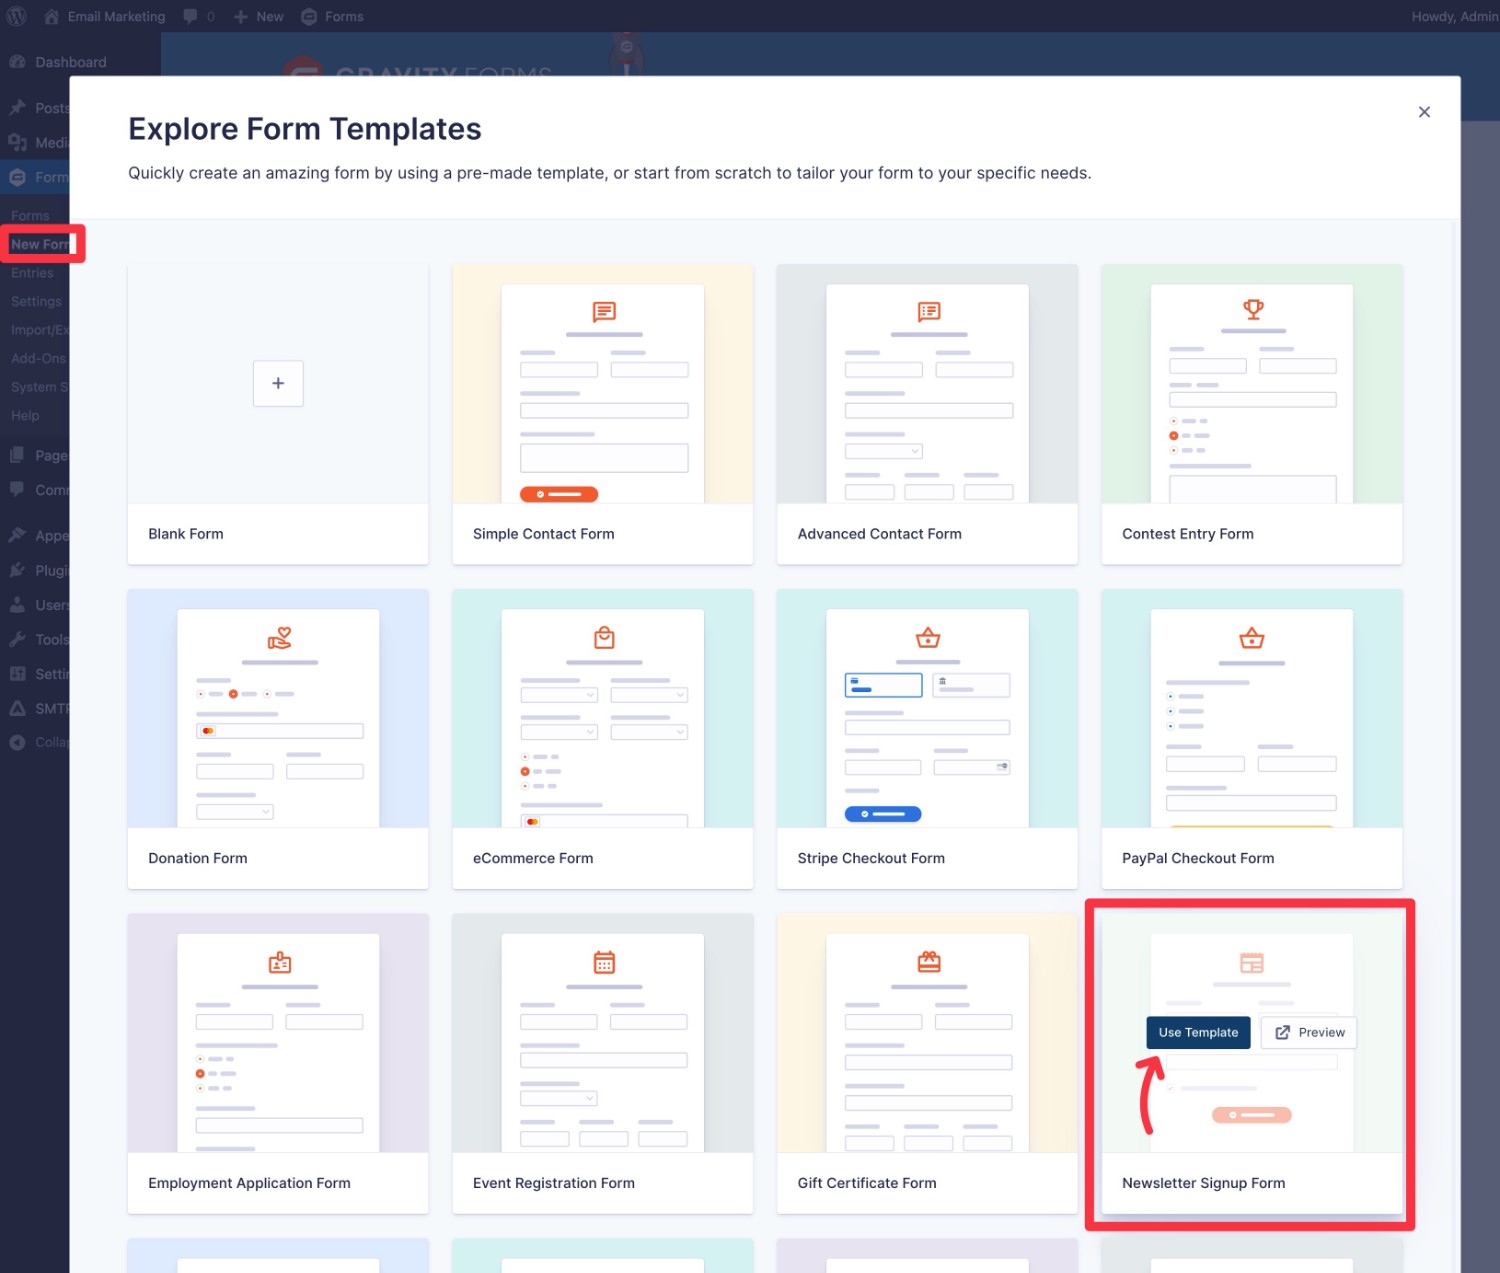Viewport: 1500px width, 1273px height.
Task: Click the heart-hand icon on Donation Form
Action: pos(280,637)
